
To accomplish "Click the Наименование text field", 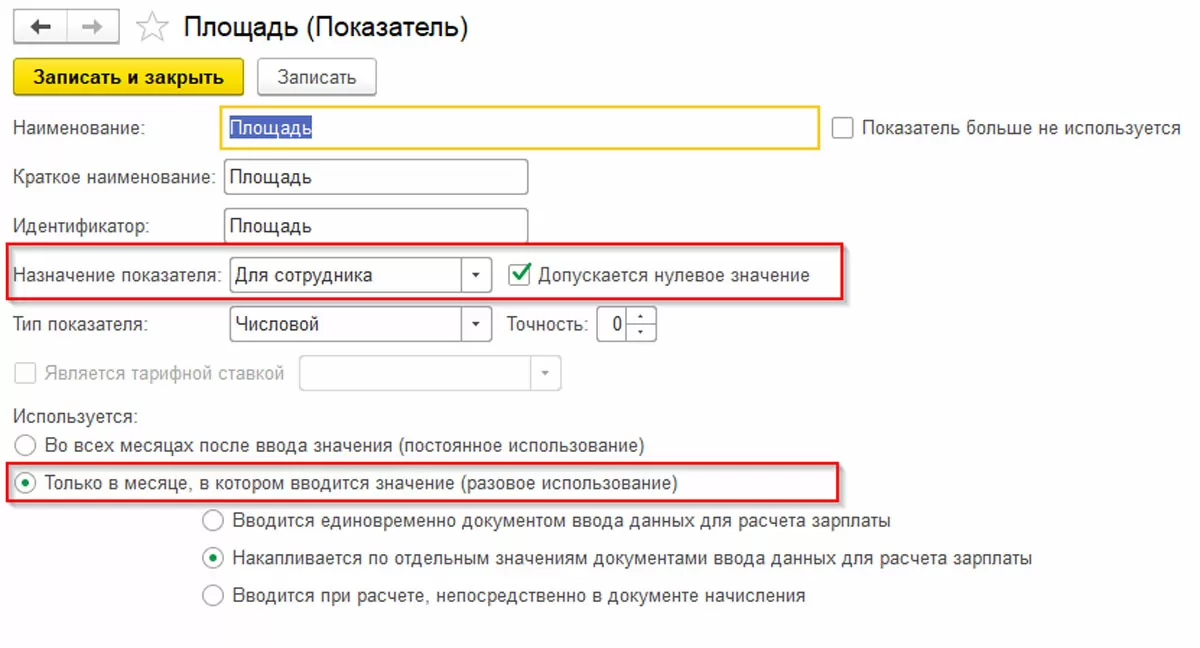I will (519, 128).
